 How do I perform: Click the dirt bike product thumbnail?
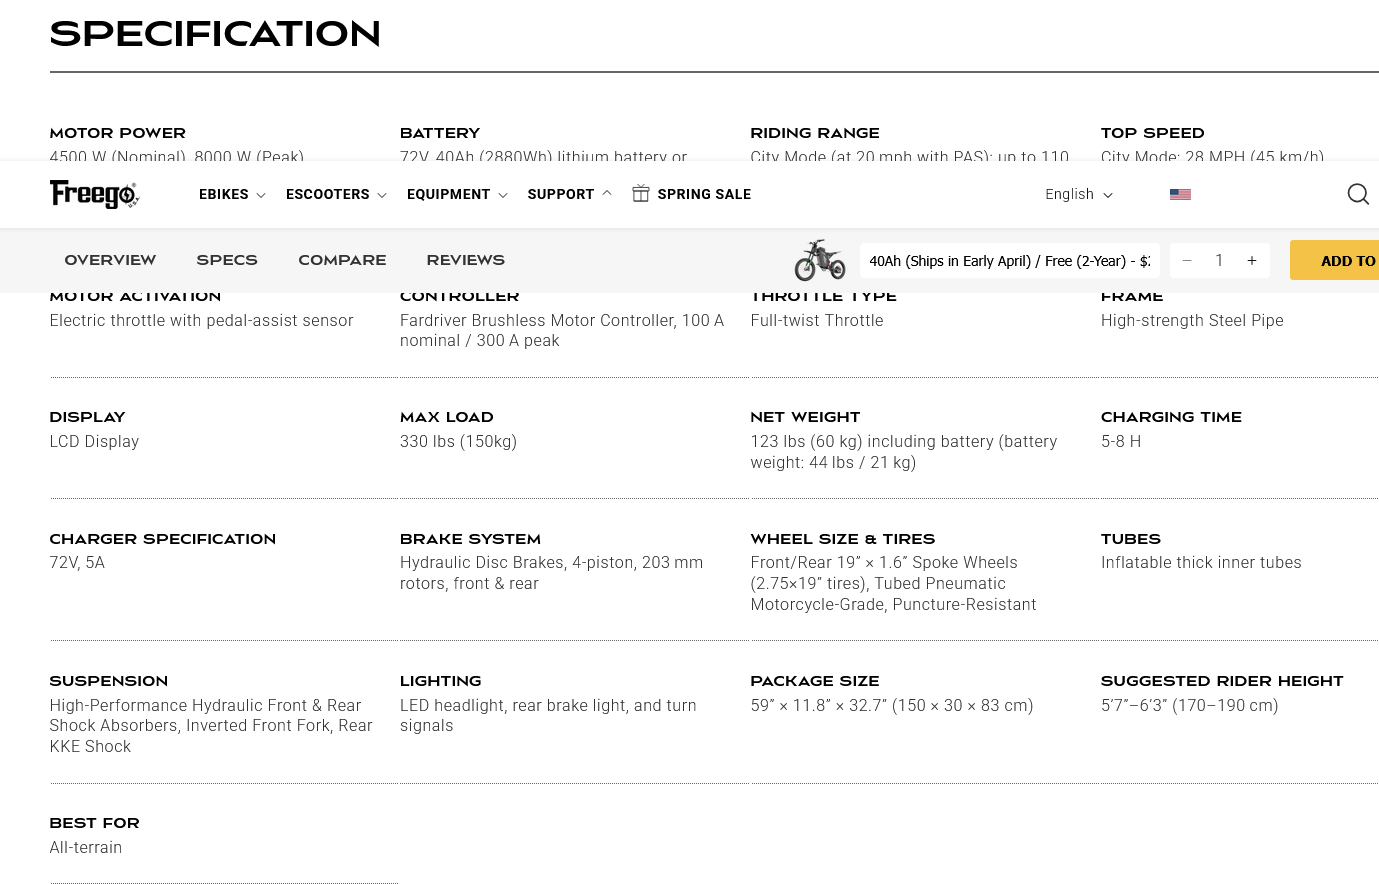(x=820, y=260)
